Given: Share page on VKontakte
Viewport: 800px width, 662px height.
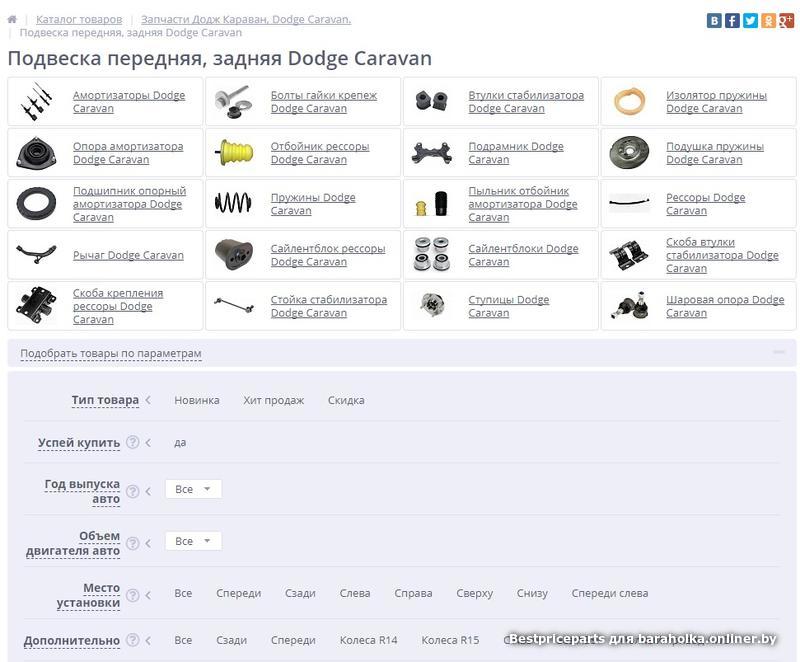Looking at the screenshot, I should (714, 20).
